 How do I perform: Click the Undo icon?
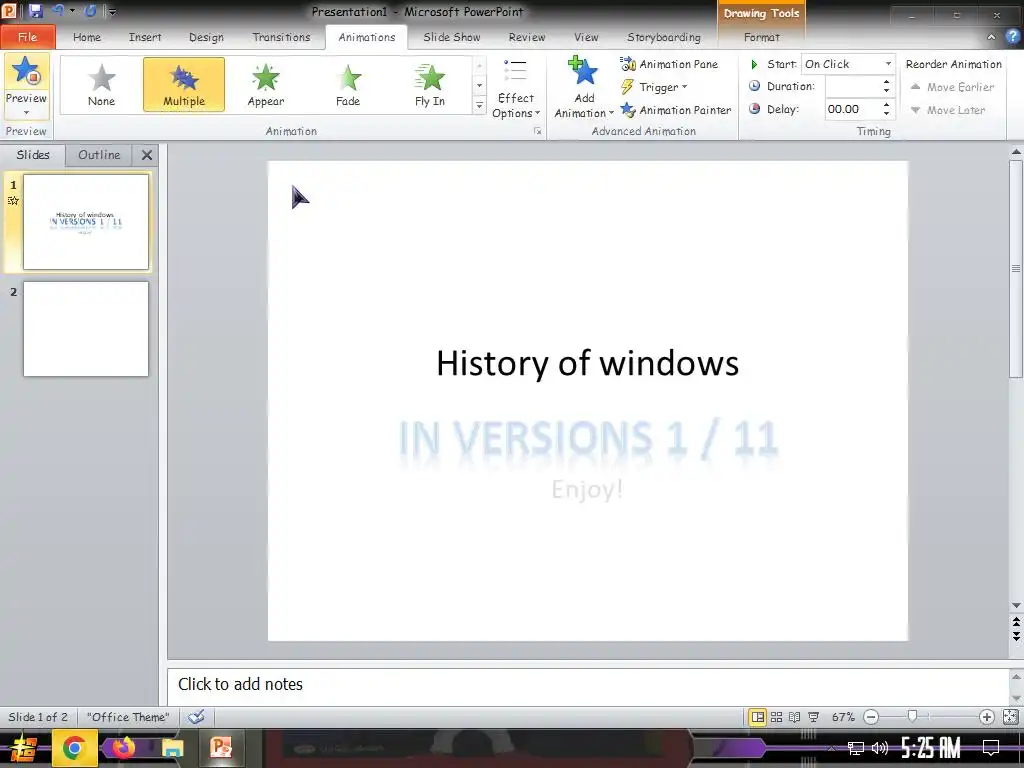point(58,11)
